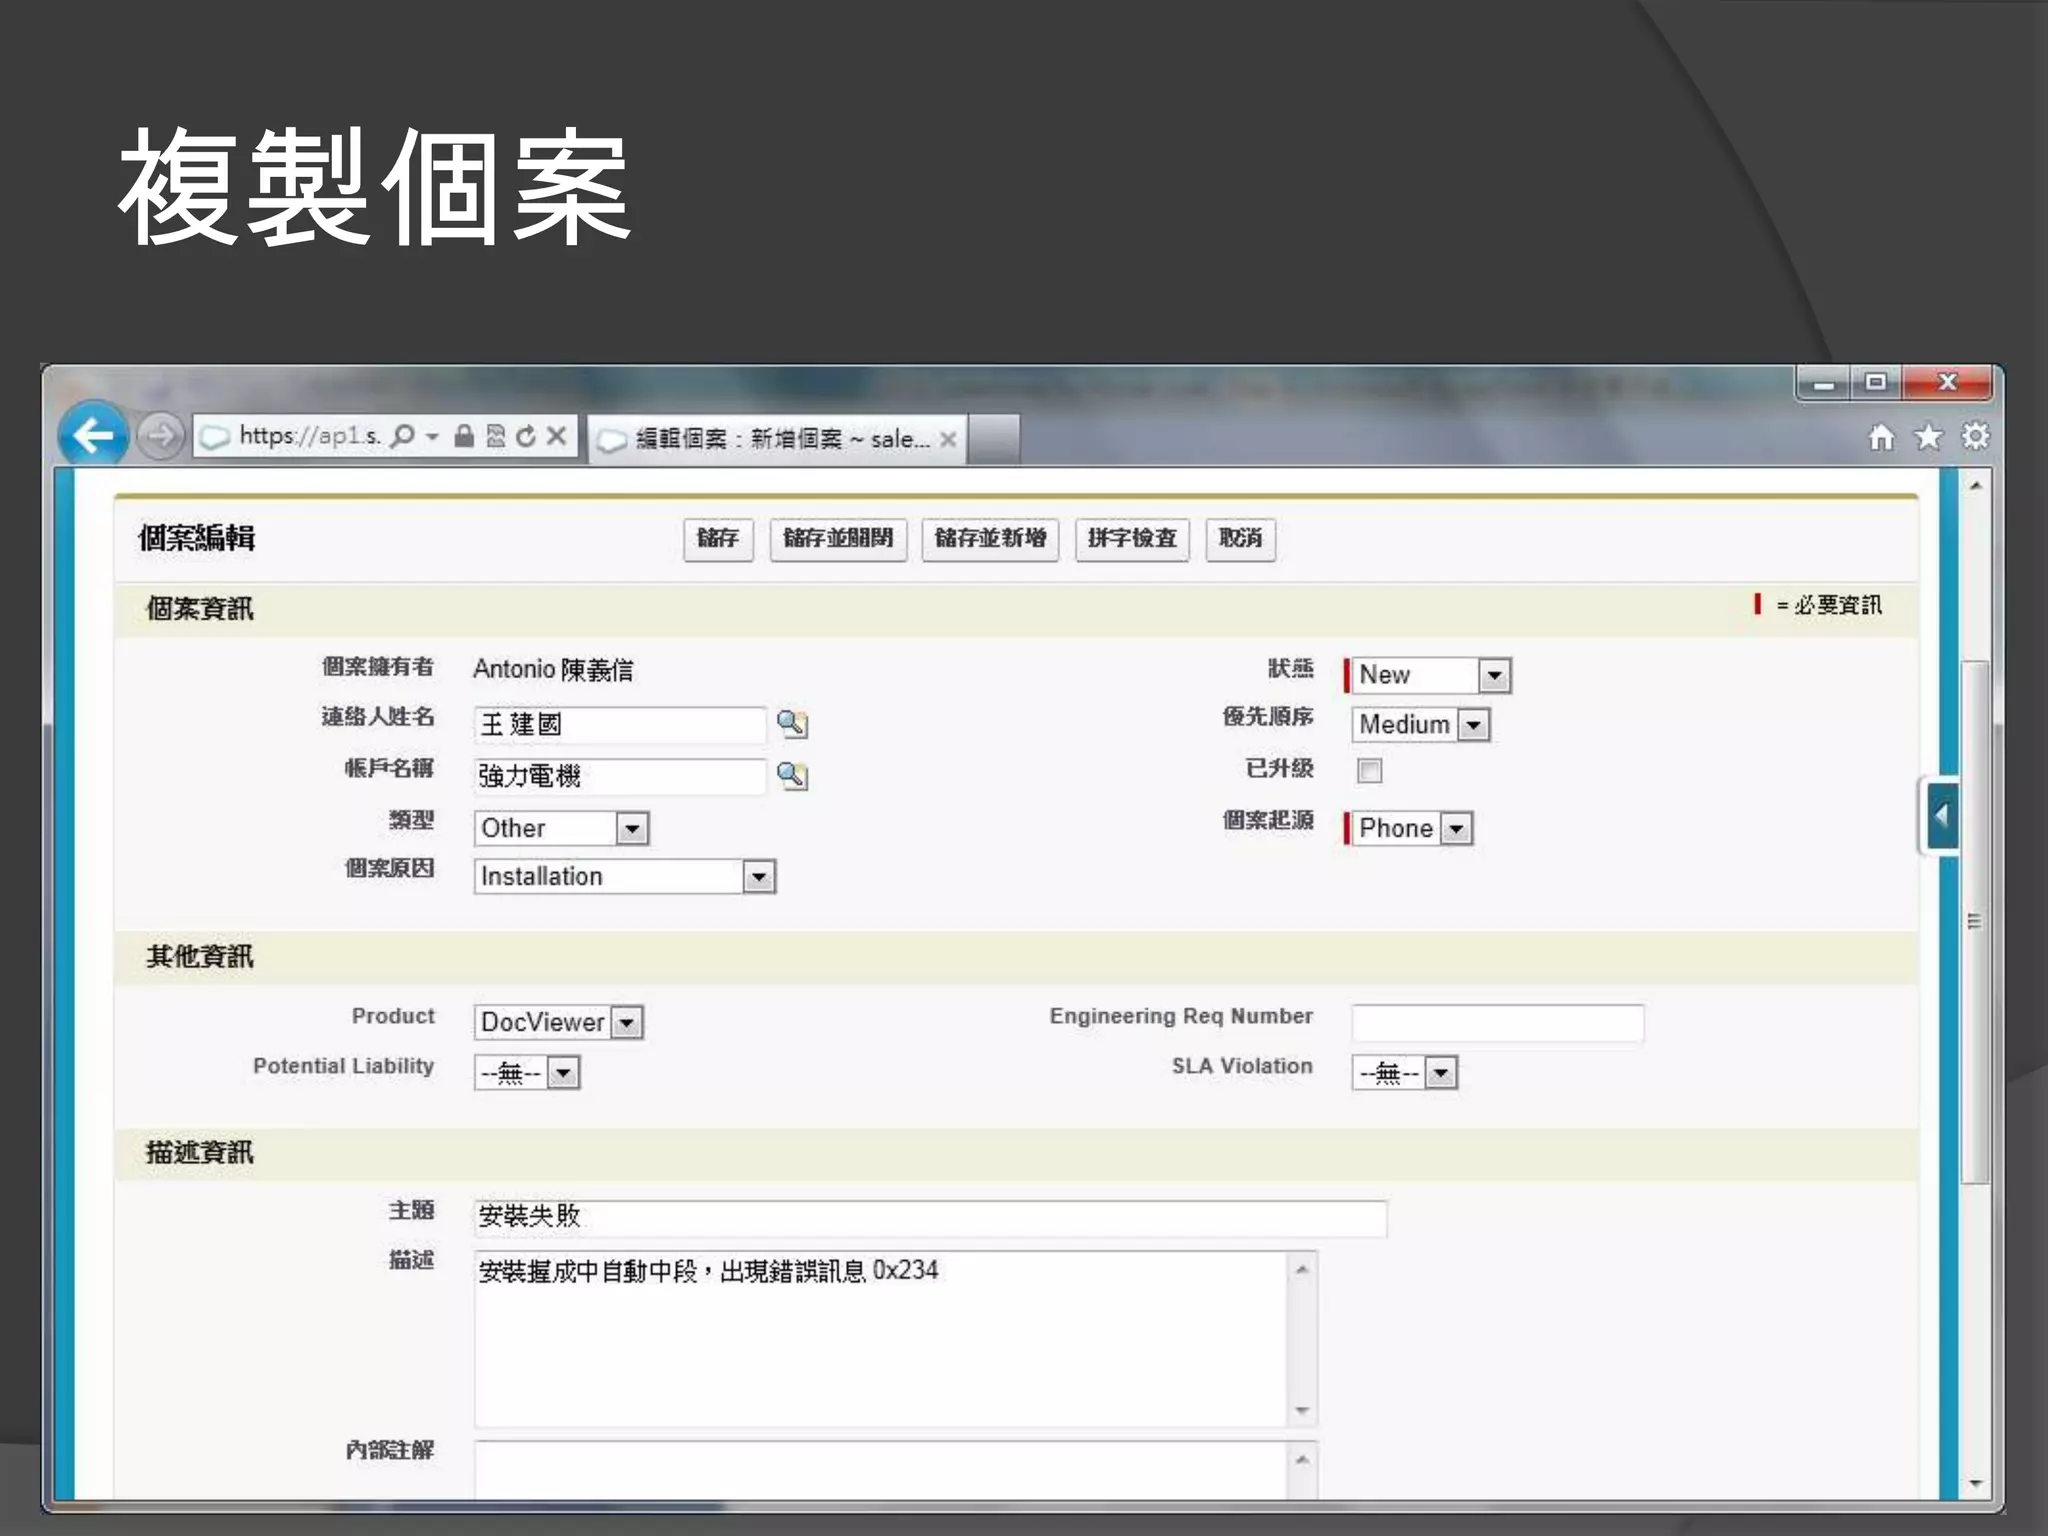Select the 編輯個案: 新增個案 tab
This screenshot has width=2048, height=1536.
coord(777,439)
